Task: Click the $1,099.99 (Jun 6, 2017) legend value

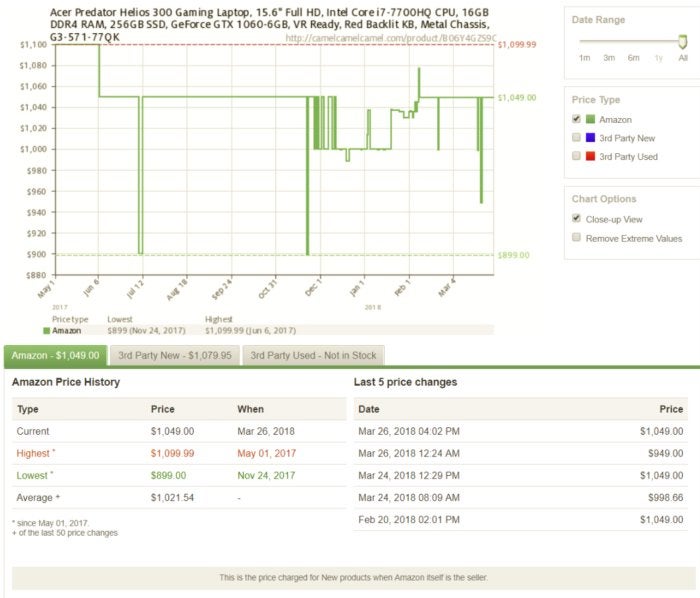Action: click(x=250, y=331)
